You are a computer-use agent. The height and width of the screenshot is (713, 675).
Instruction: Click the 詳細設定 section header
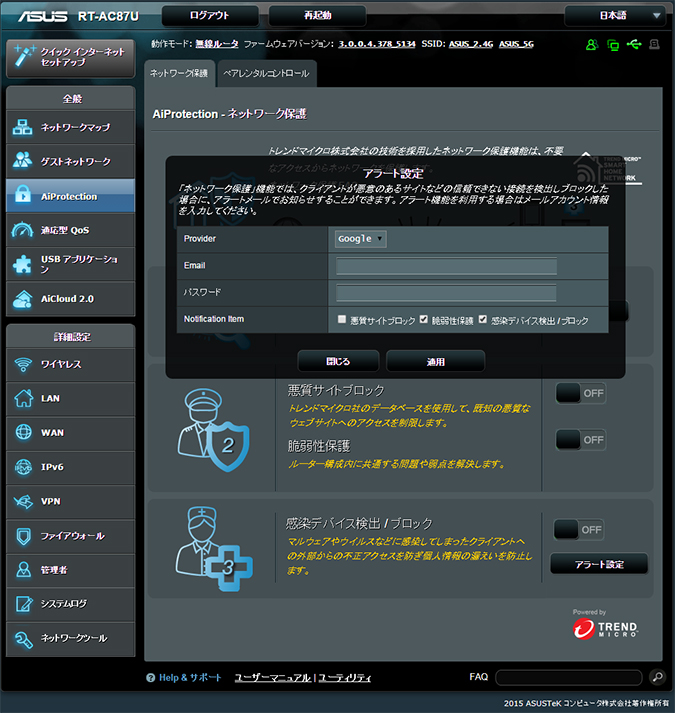pyautogui.click(x=71, y=337)
